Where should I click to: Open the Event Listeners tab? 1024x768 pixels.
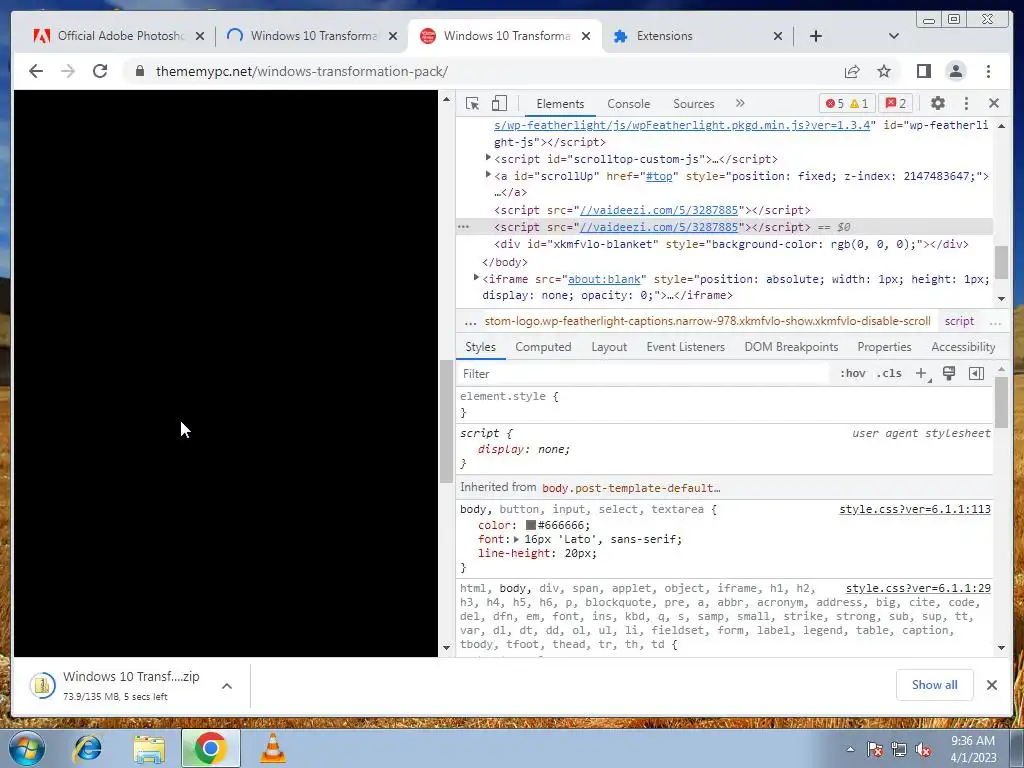685,347
